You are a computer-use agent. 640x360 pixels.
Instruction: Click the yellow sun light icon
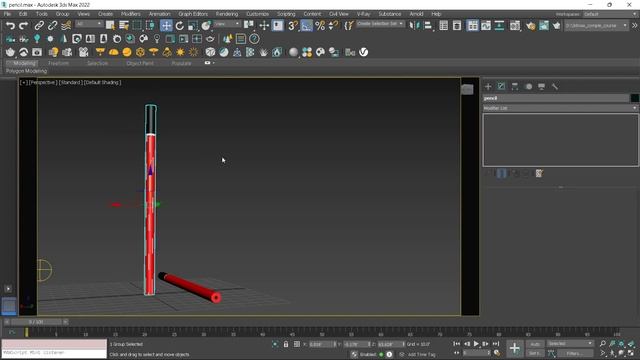point(180,52)
